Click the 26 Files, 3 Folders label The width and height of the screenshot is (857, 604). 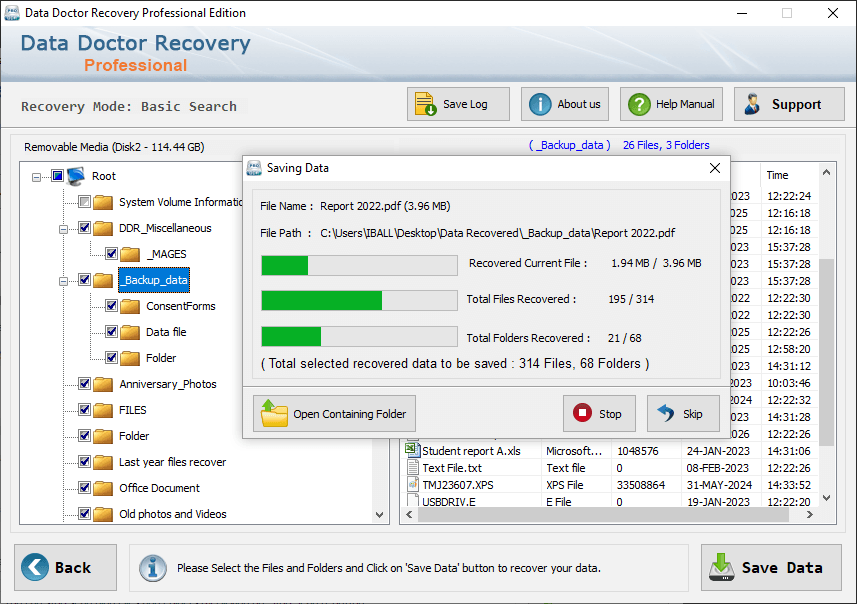click(666, 145)
